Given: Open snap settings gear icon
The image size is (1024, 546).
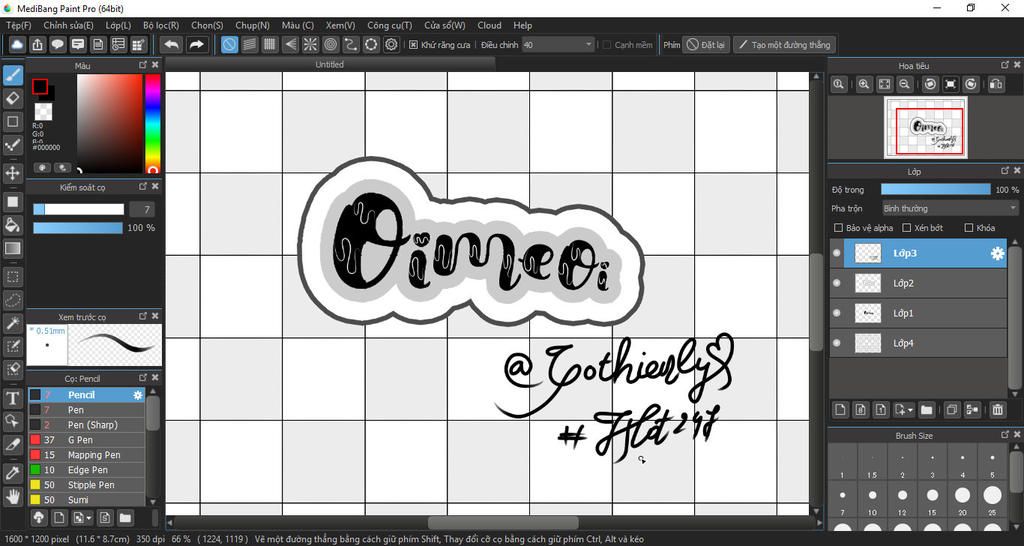Looking at the screenshot, I should (x=391, y=44).
